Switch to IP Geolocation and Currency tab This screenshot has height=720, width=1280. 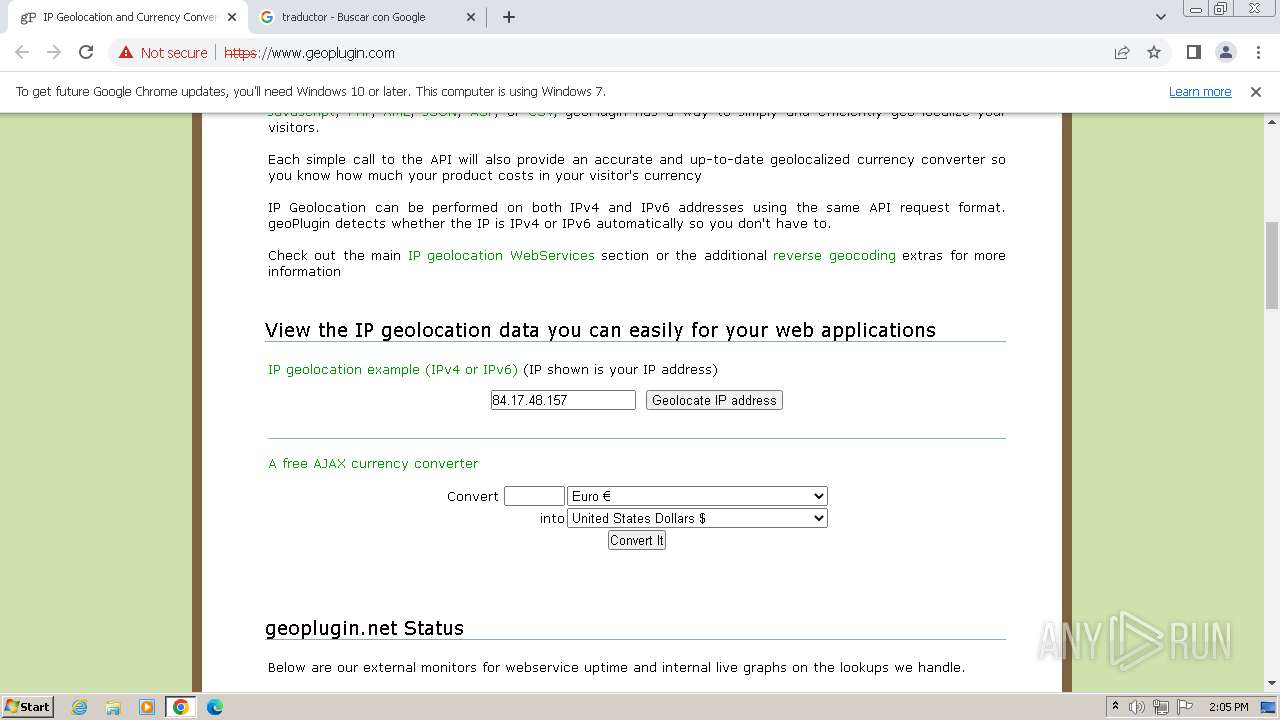(129, 17)
